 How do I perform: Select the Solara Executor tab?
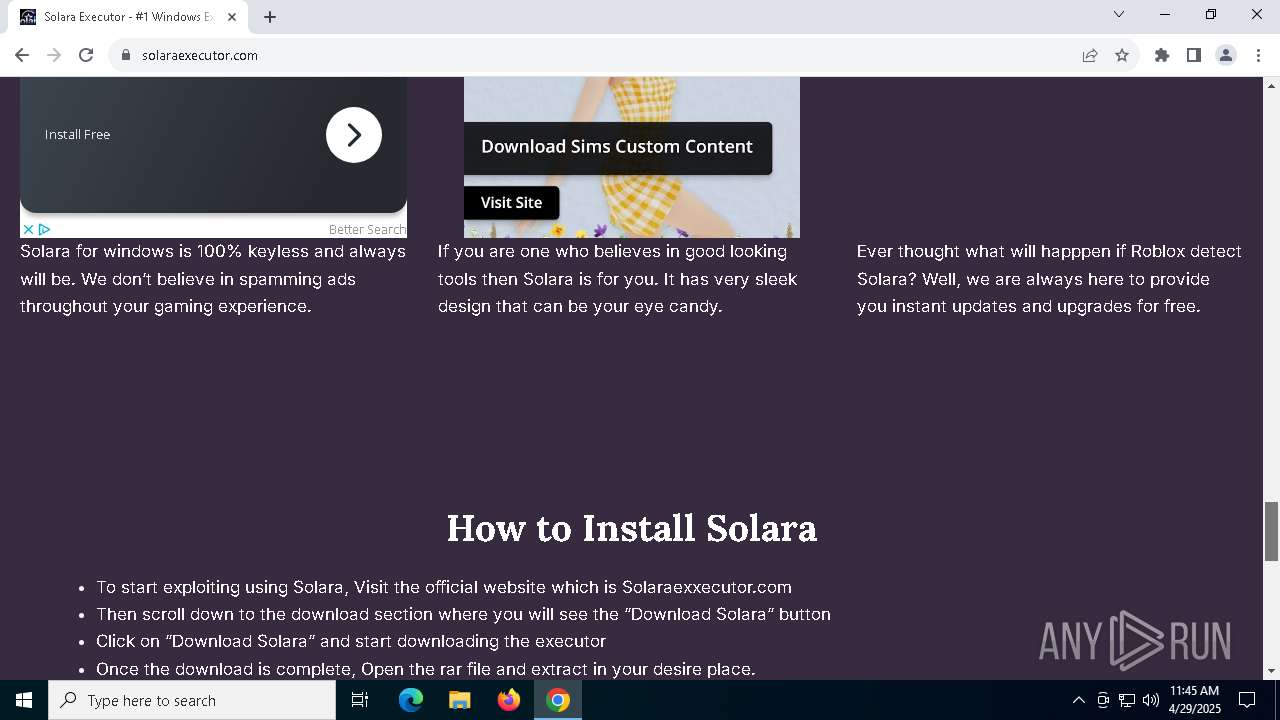tap(129, 17)
